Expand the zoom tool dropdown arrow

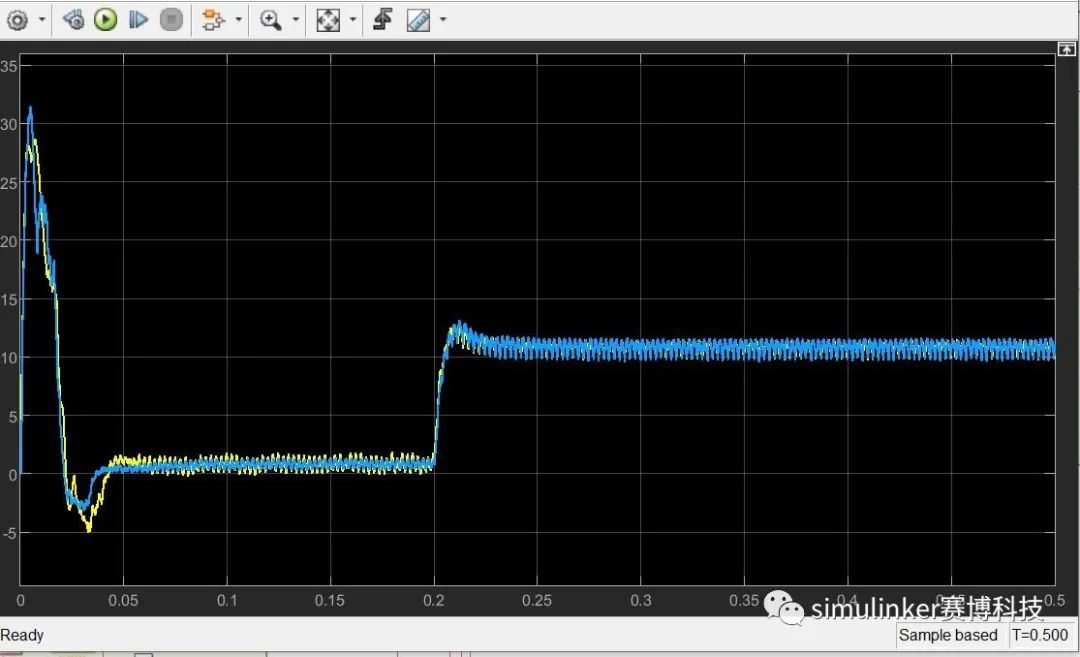[296, 20]
